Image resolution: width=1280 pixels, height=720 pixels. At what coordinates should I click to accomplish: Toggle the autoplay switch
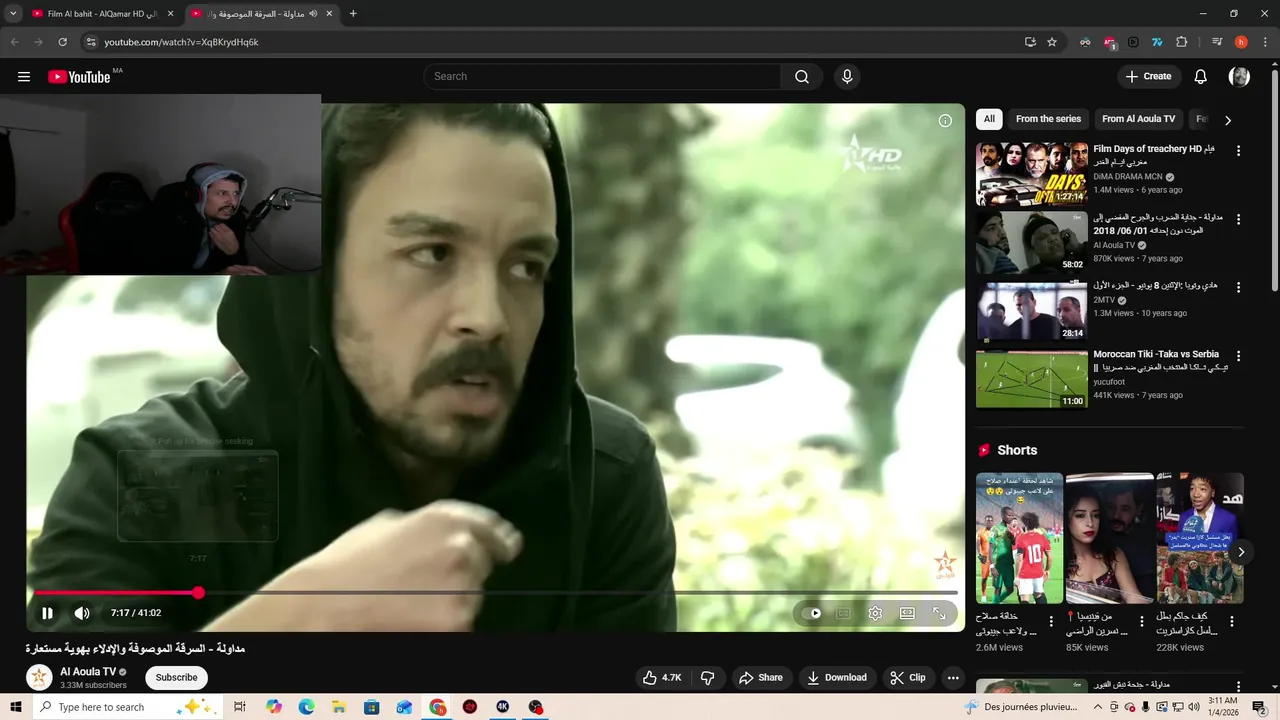811,613
